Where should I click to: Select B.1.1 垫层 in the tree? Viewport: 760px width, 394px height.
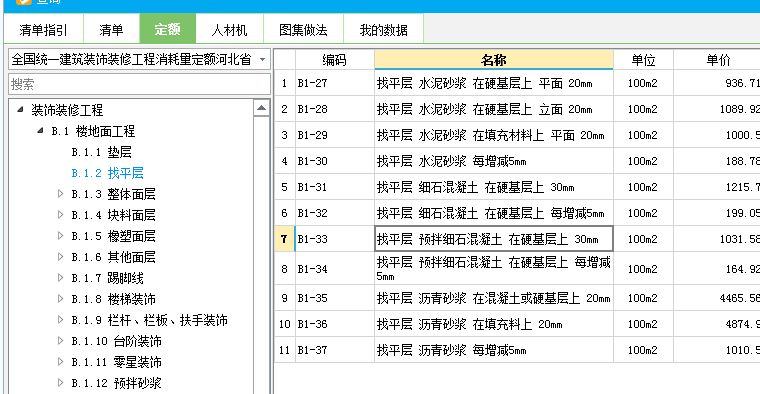pos(101,152)
